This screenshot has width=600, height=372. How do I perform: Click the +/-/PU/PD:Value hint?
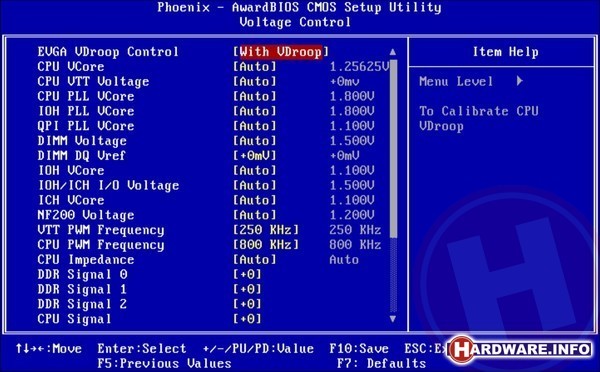pos(258,349)
